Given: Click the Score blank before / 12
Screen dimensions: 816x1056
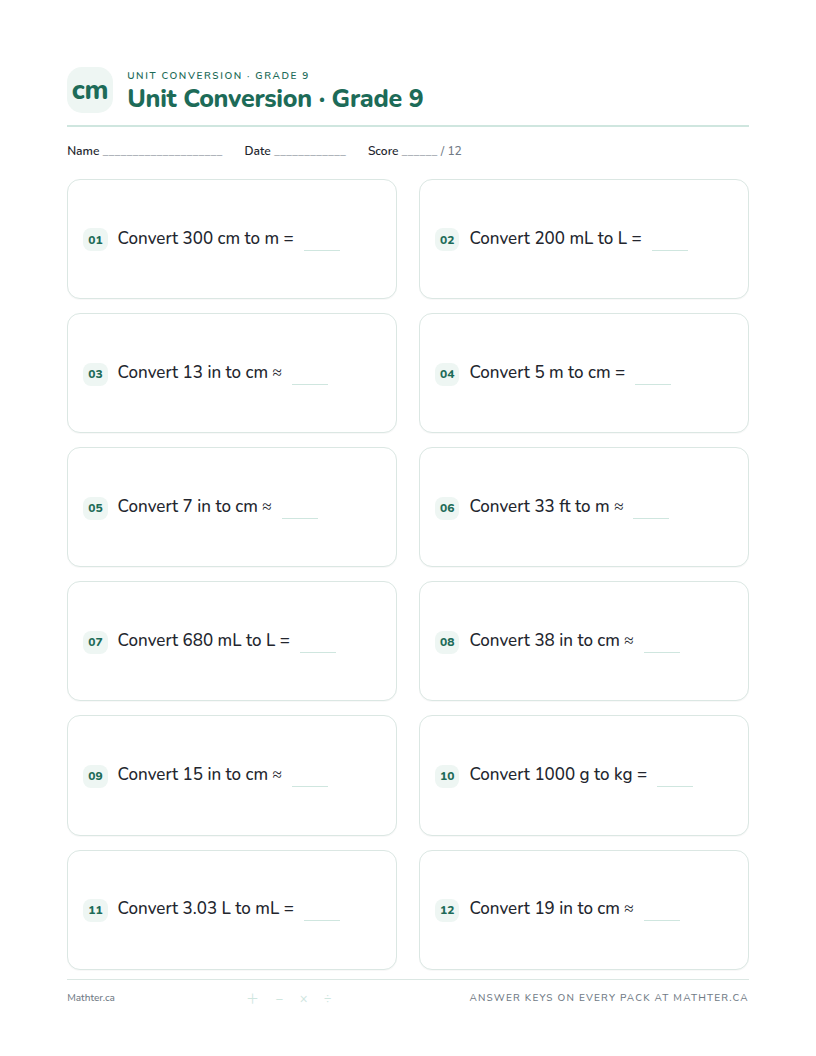Looking at the screenshot, I should [419, 155].
